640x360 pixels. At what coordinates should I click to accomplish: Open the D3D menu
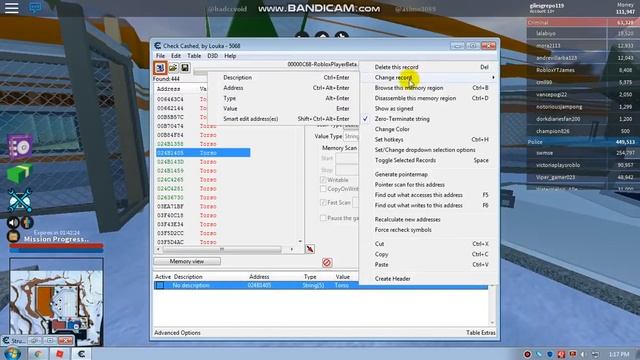point(212,56)
